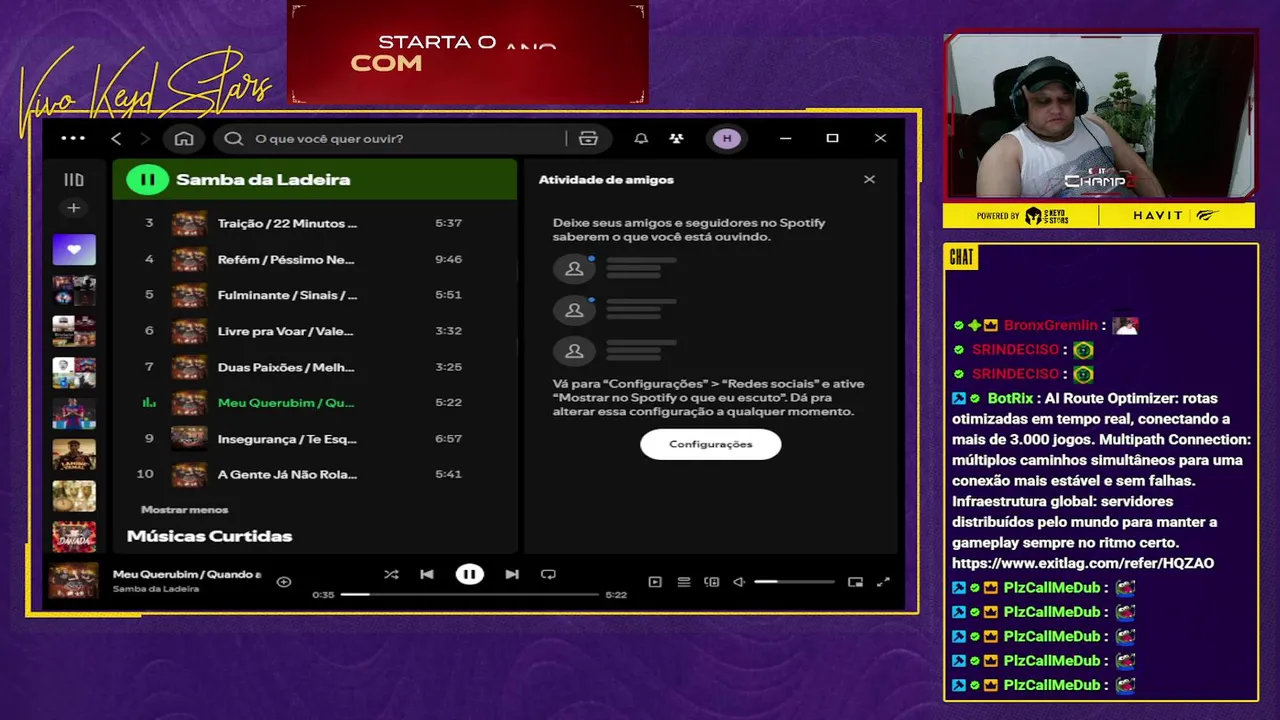Click the "Configurações" button
Screen dimensions: 1280x720
[x=710, y=444]
